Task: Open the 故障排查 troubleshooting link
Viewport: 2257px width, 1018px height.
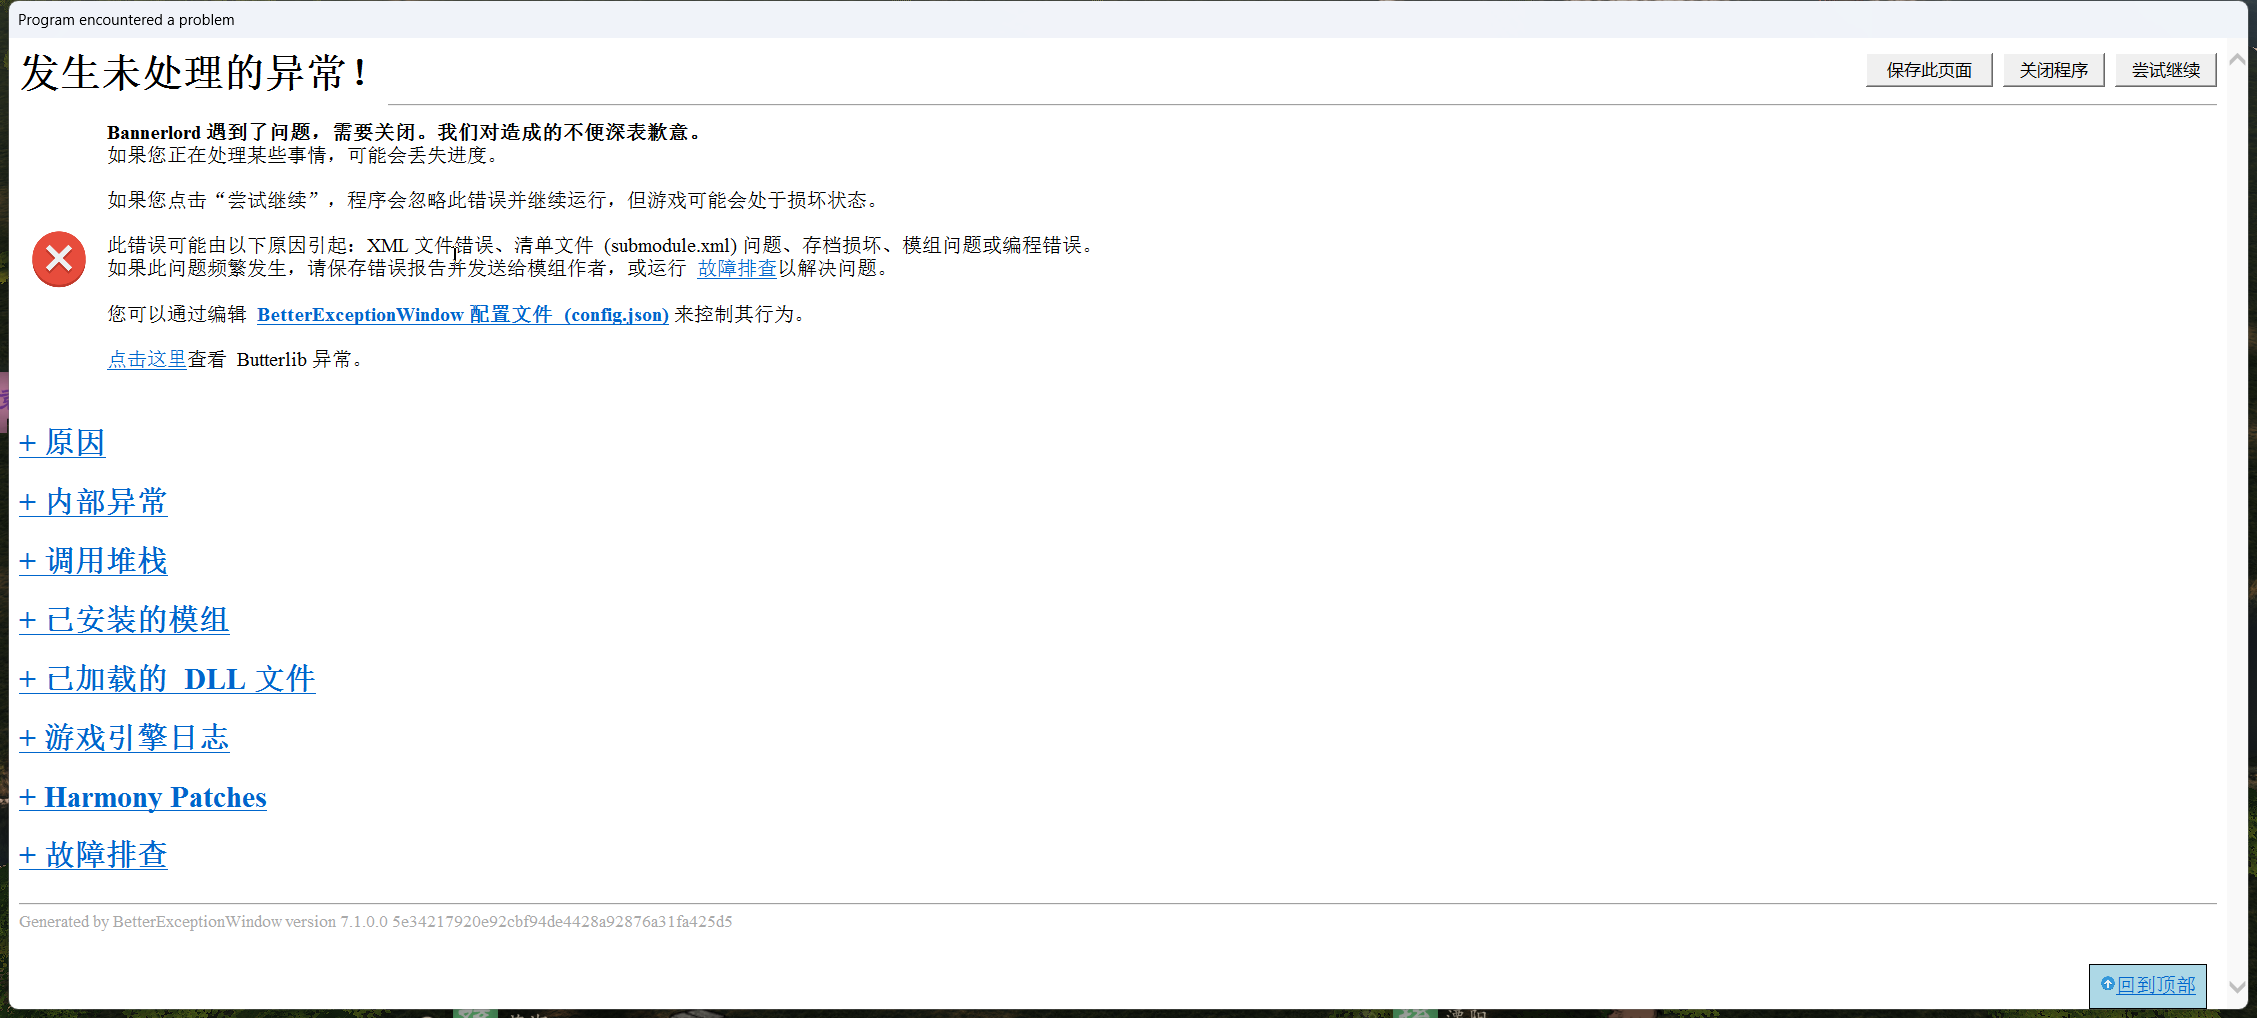Action: pyautogui.click(x=736, y=268)
